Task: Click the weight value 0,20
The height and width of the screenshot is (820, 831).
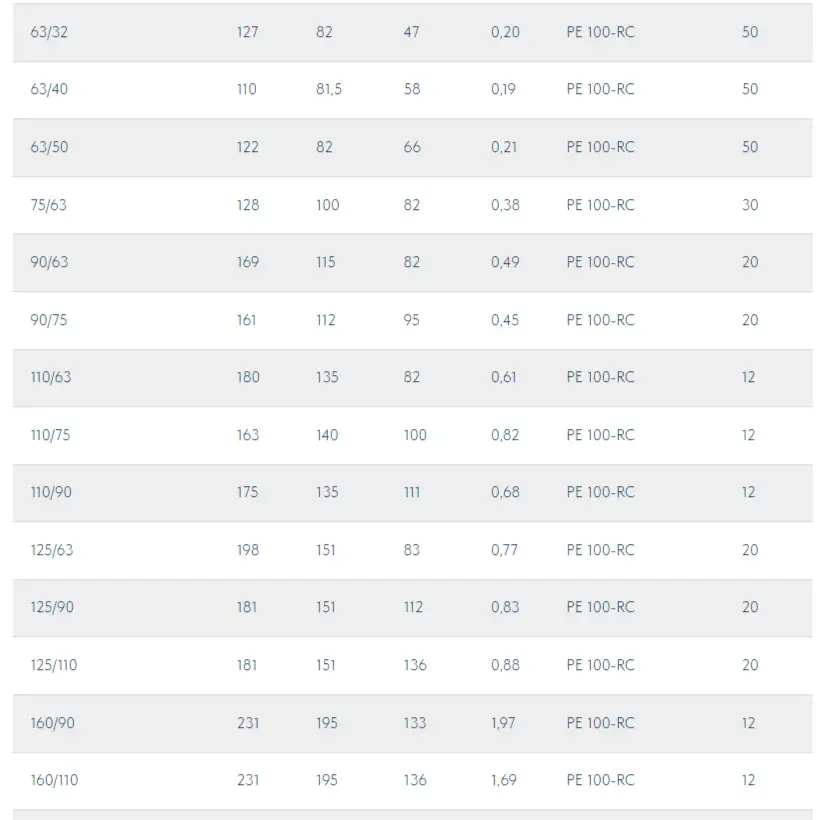Action: coord(505,32)
